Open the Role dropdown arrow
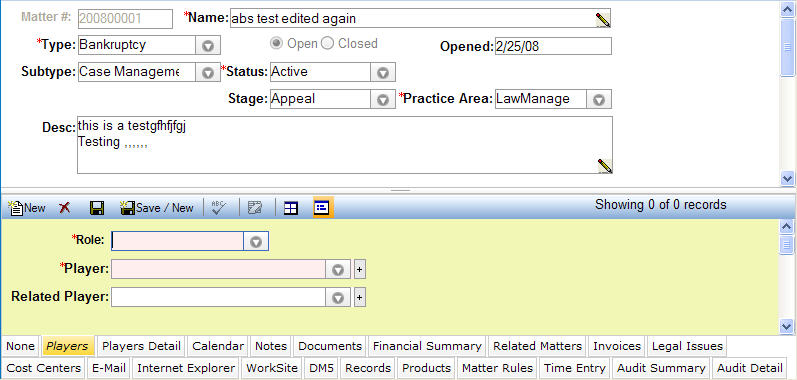The image size is (797, 380). (x=256, y=241)
